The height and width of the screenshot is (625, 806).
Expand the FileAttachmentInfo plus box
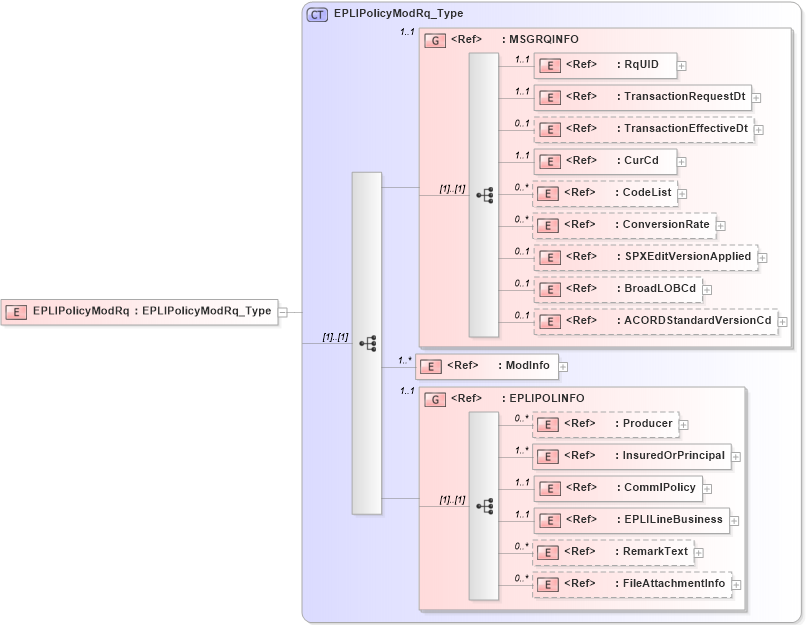737,584
